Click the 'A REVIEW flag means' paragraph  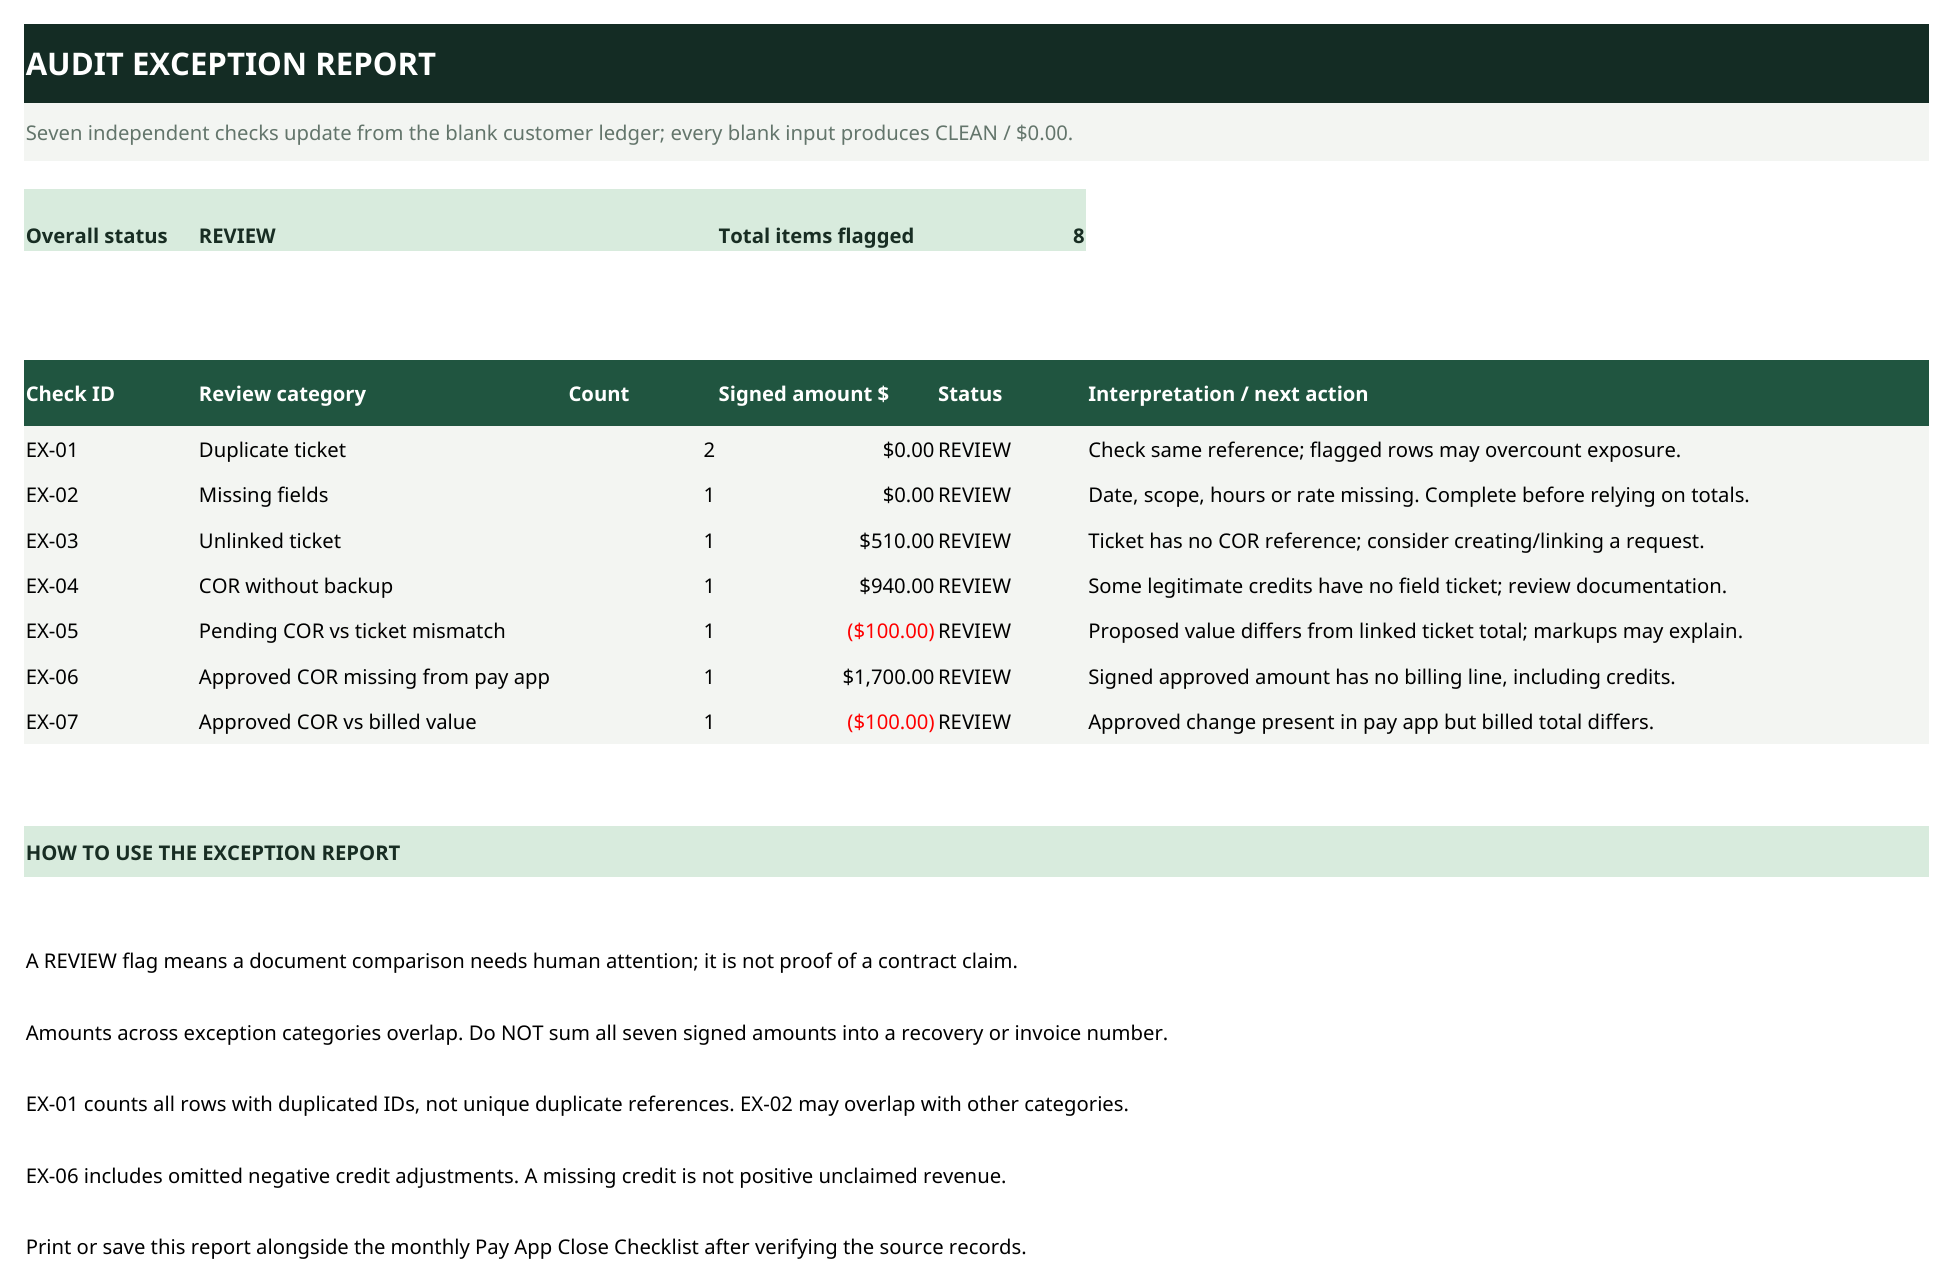click(521, 961)
